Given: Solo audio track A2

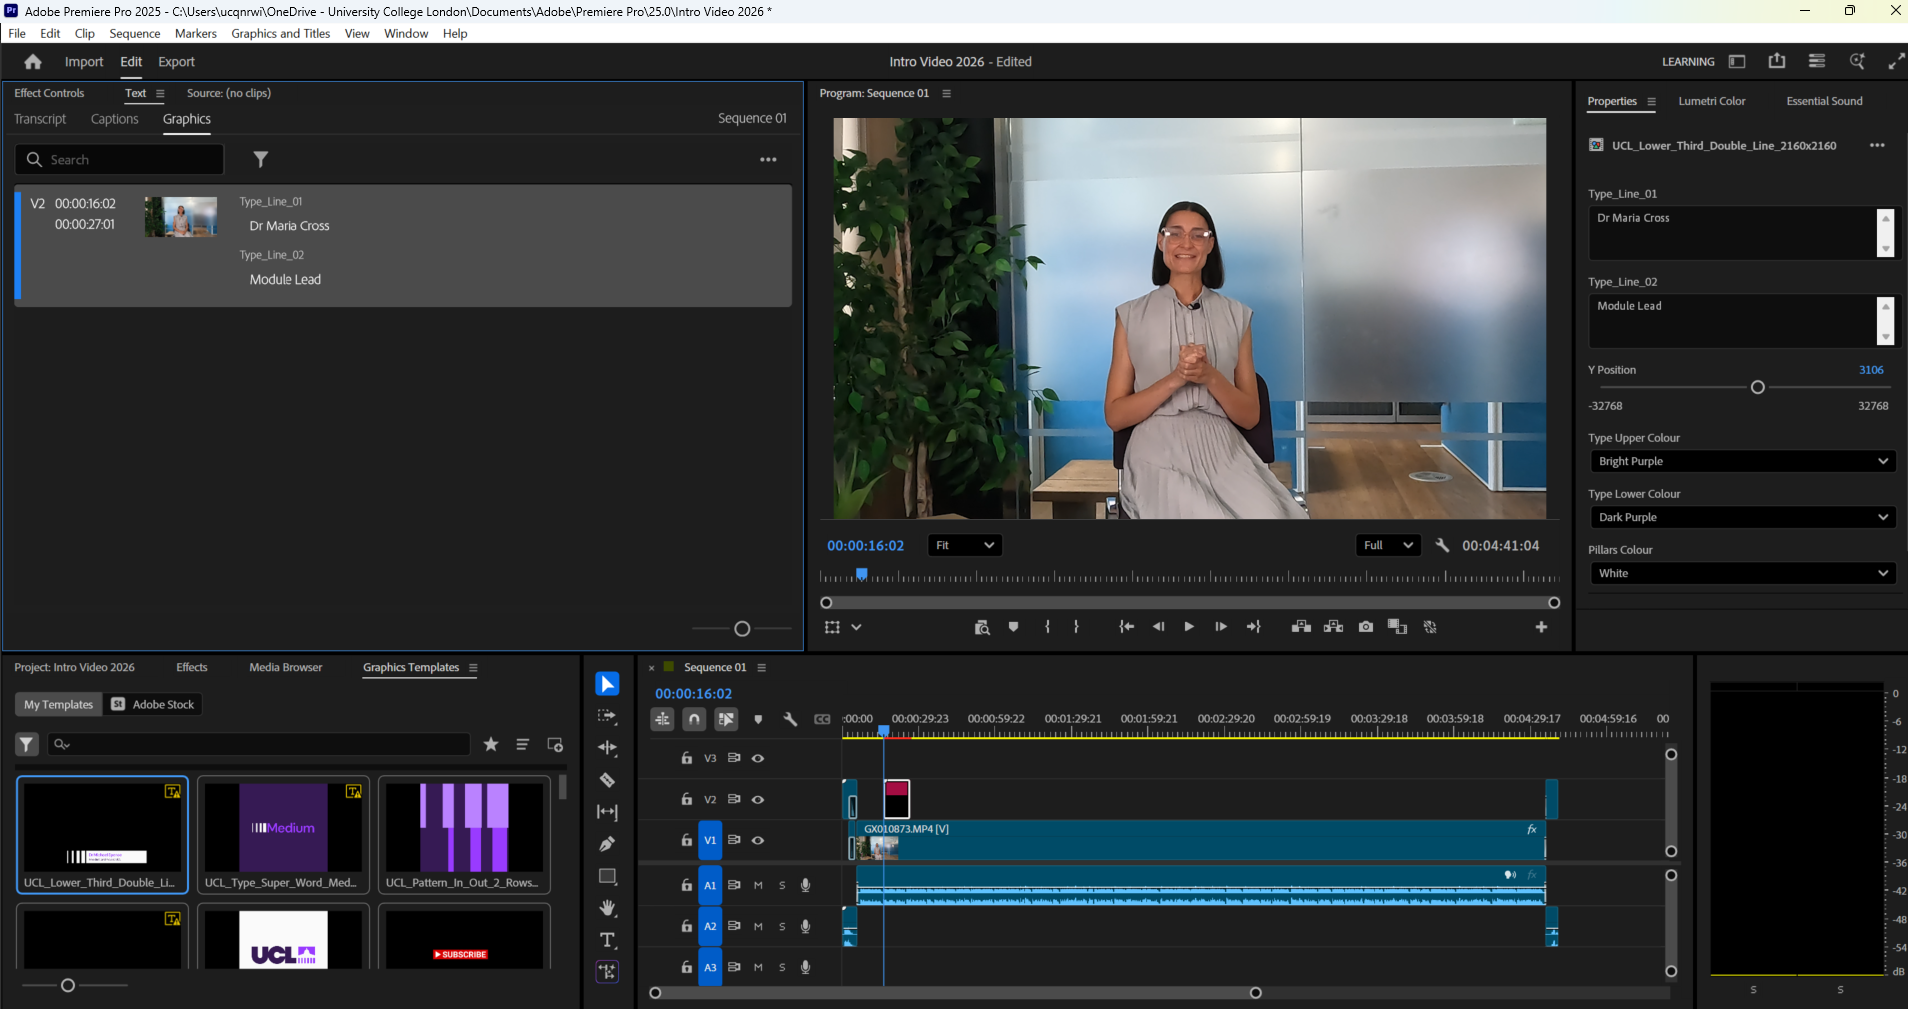Looking at the screenshot, I should [782, 926].
